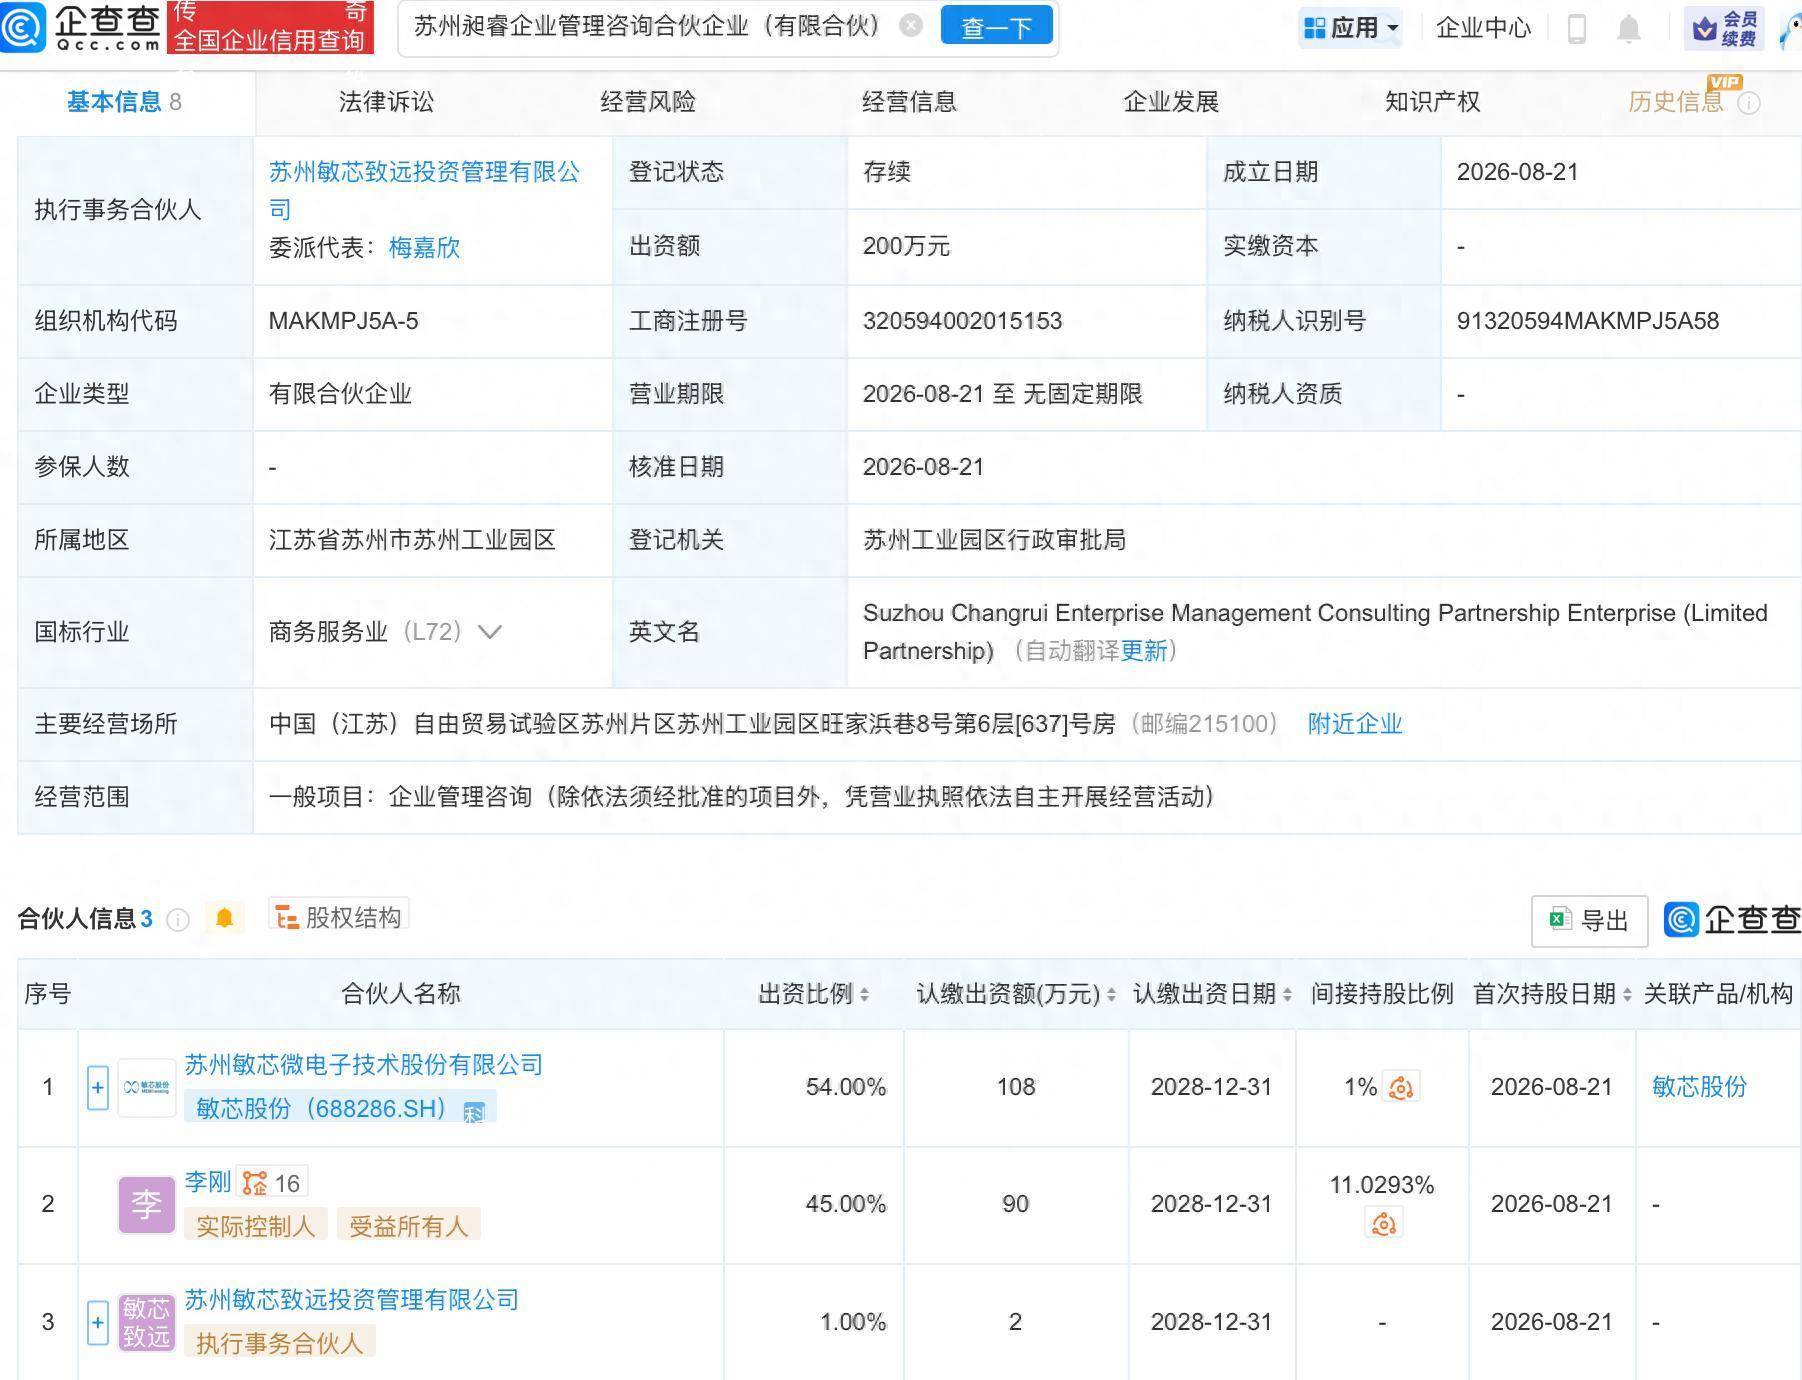
Task: Open 苏州敏芯微电子技术股份有限公司 link
Action: [363, 1064]
